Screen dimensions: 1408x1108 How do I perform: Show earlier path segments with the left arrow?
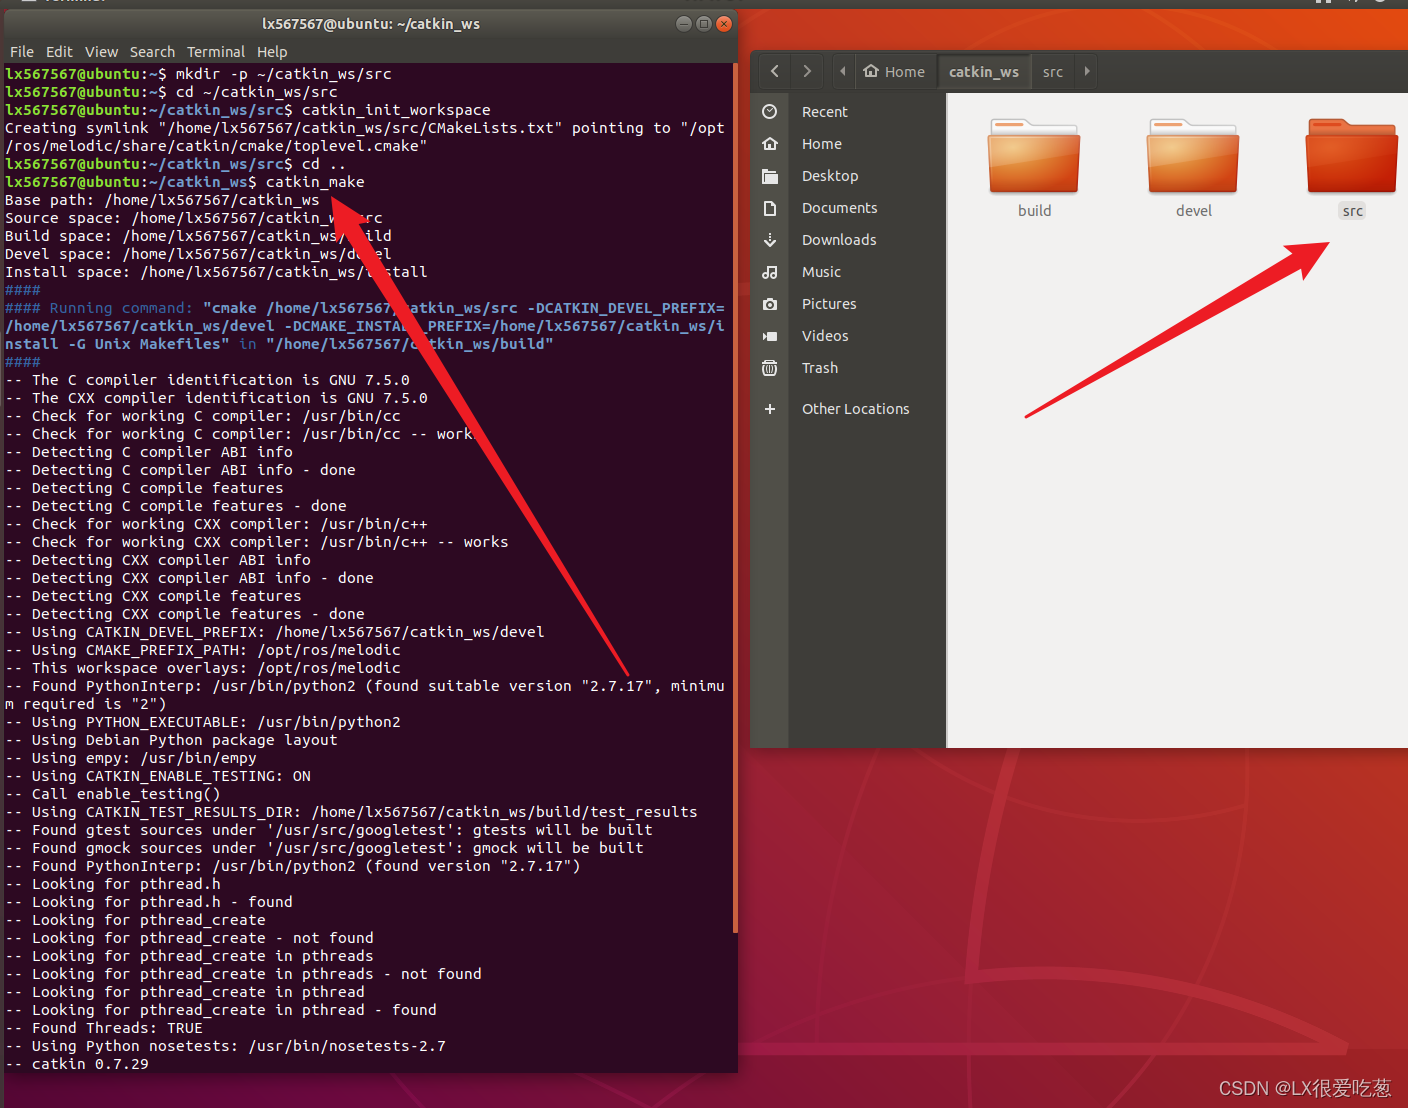843,71
